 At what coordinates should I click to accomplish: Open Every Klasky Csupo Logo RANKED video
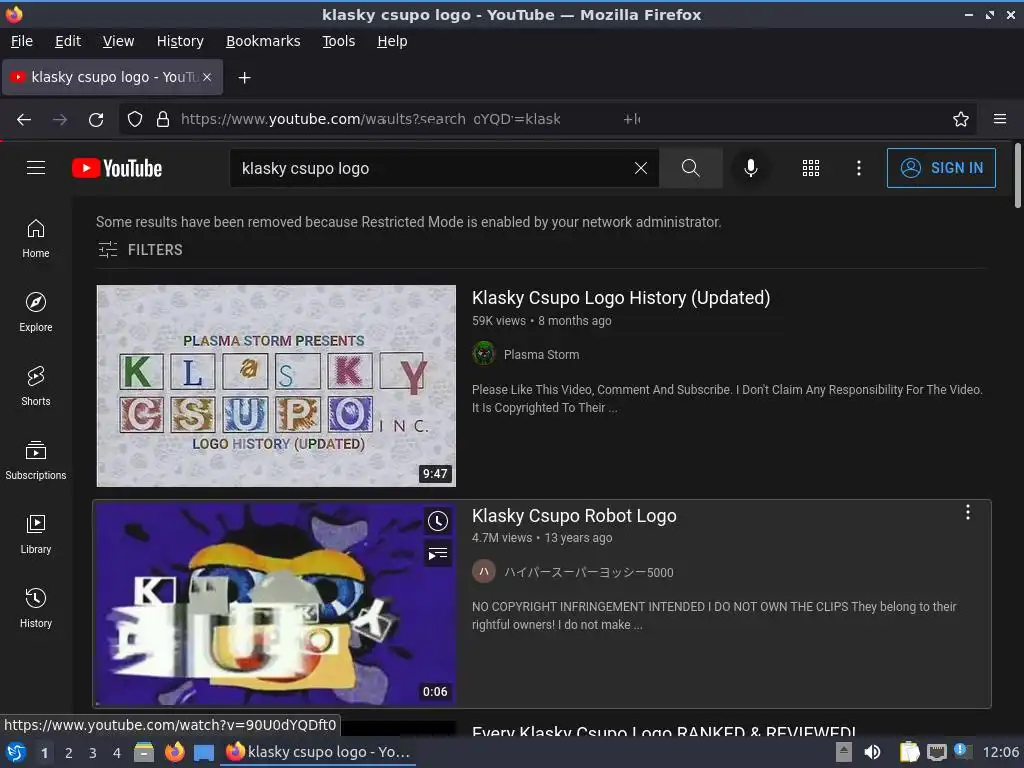(664, 731)
